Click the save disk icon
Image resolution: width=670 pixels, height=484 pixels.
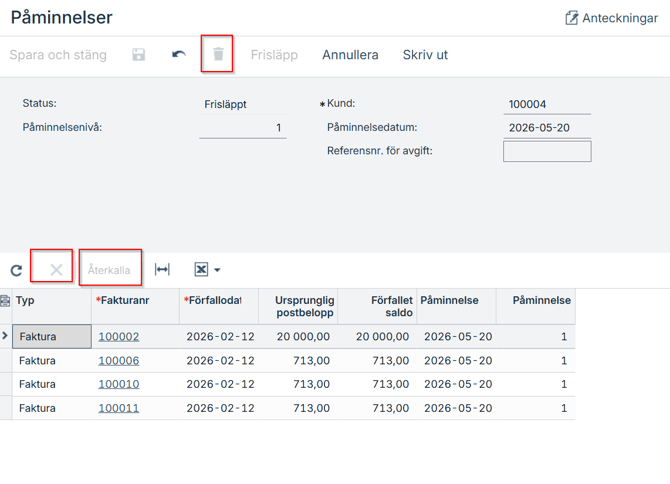tap(138, 55)
